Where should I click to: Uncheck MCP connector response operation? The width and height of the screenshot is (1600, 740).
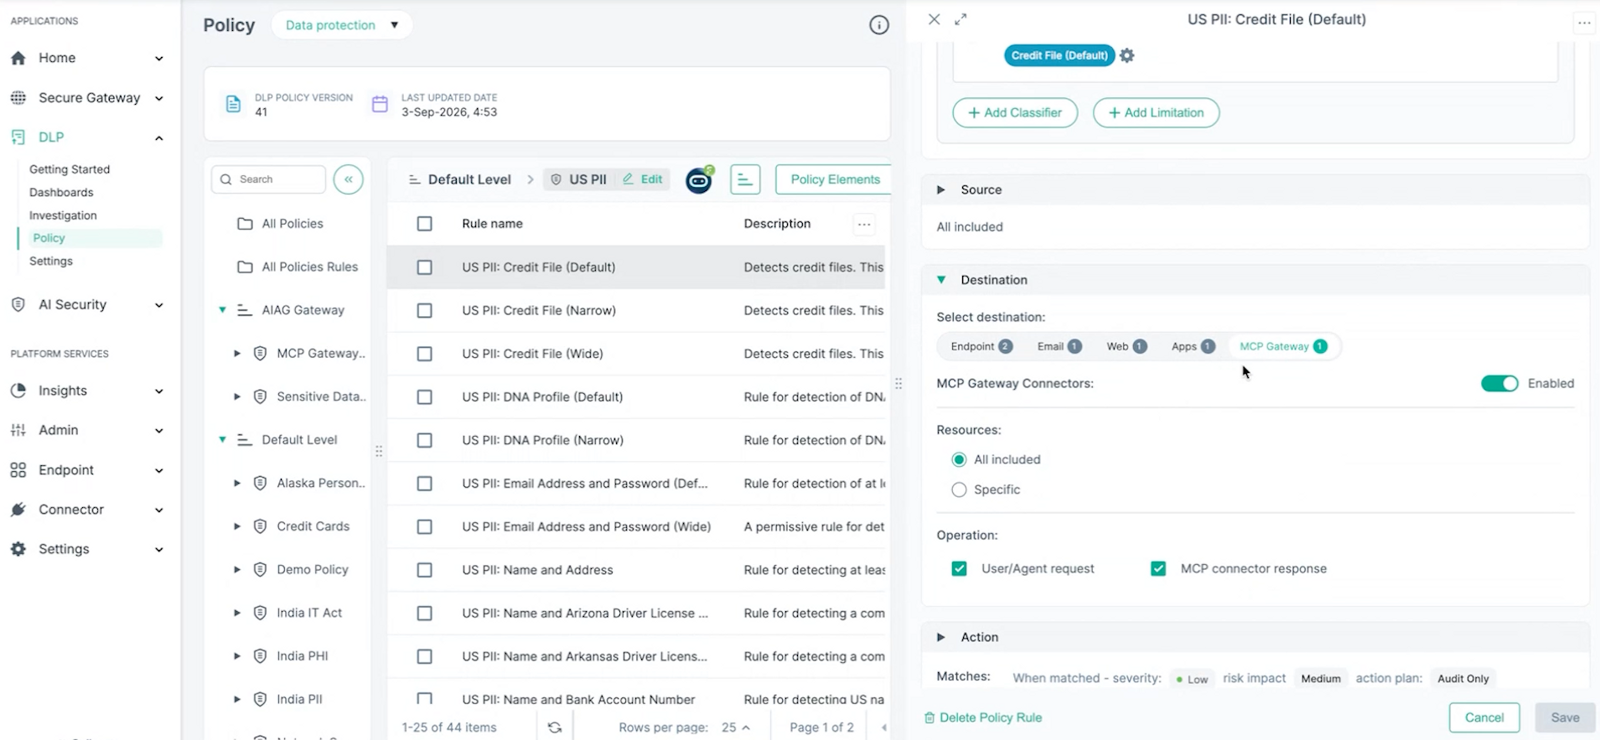[x=1158, y=569]
